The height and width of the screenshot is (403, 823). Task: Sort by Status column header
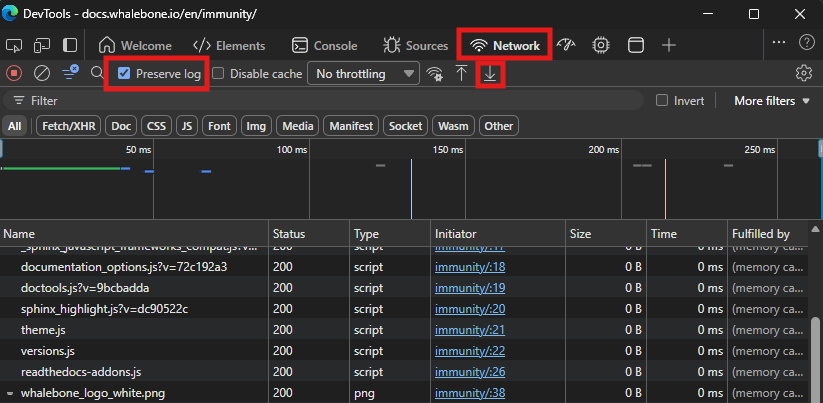tap(309, 234)
